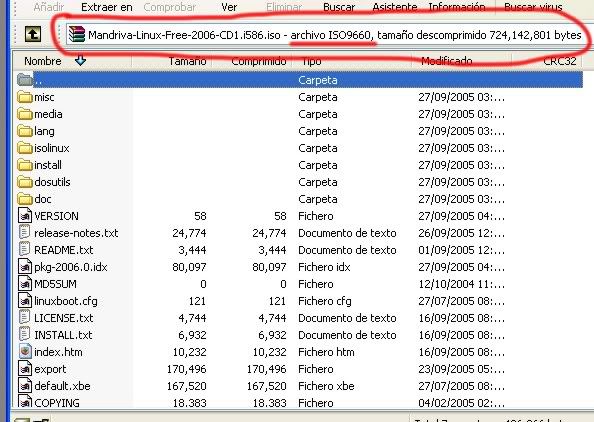
Task: Open the Asistente toolbar button
Action: click(x=395, y=7)
